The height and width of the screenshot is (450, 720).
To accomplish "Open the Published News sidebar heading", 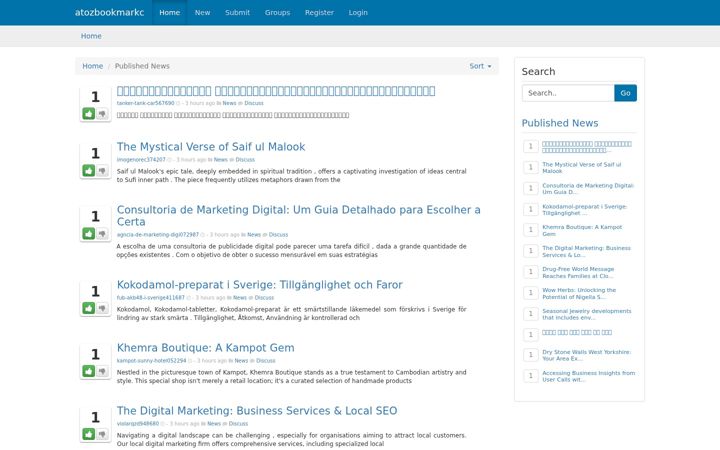I will tap(560, 123).
